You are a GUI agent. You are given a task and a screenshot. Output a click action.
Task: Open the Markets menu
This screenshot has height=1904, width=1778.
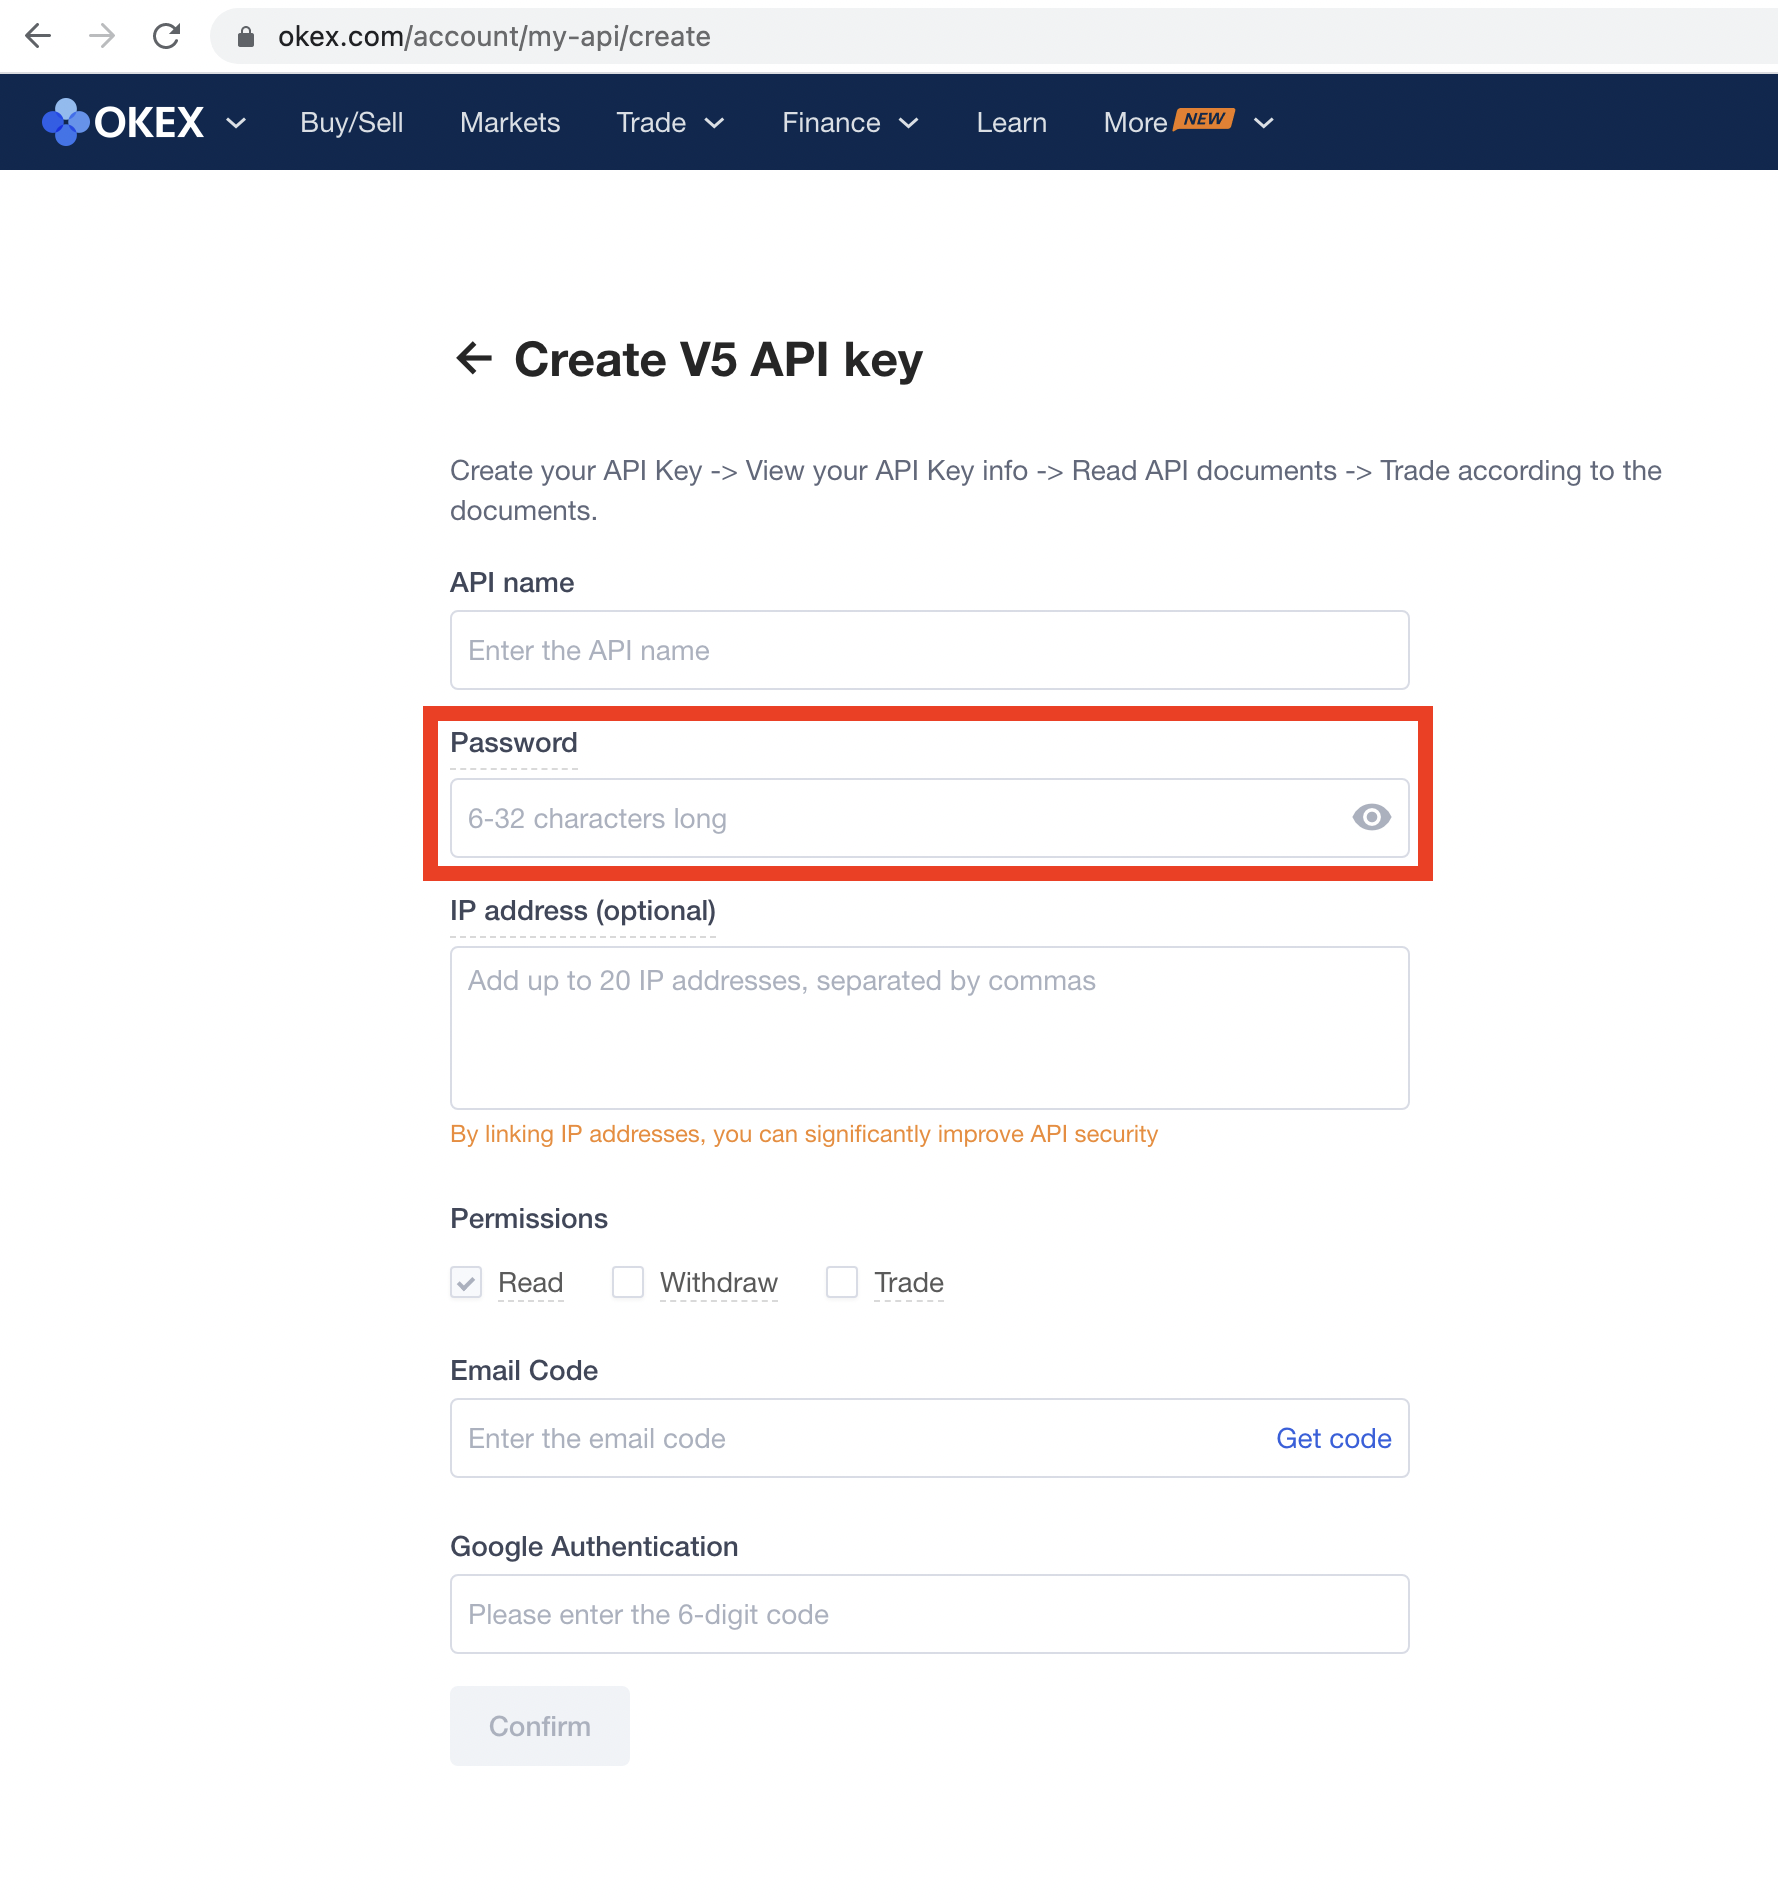(510, 122)
